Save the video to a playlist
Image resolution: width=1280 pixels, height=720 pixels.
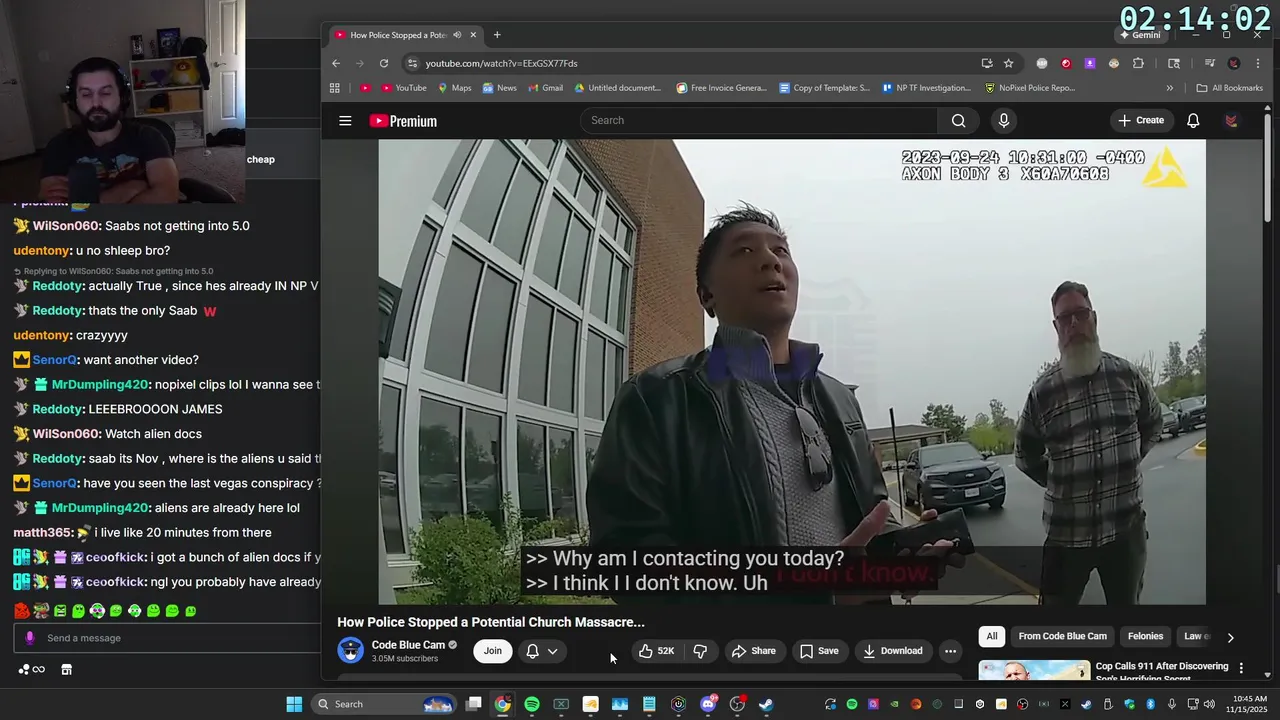[x=819, y=651]
